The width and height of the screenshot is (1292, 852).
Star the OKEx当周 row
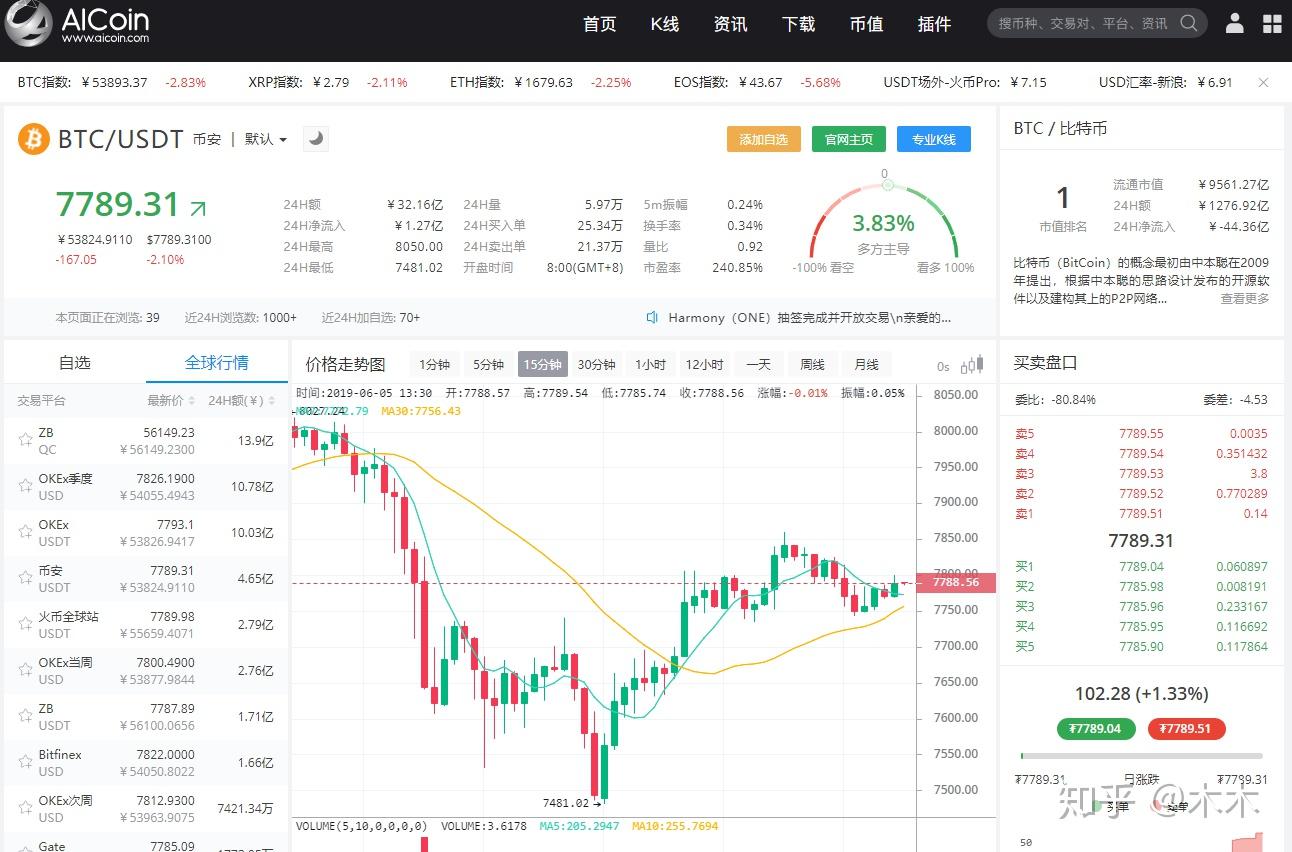point(26,670)
